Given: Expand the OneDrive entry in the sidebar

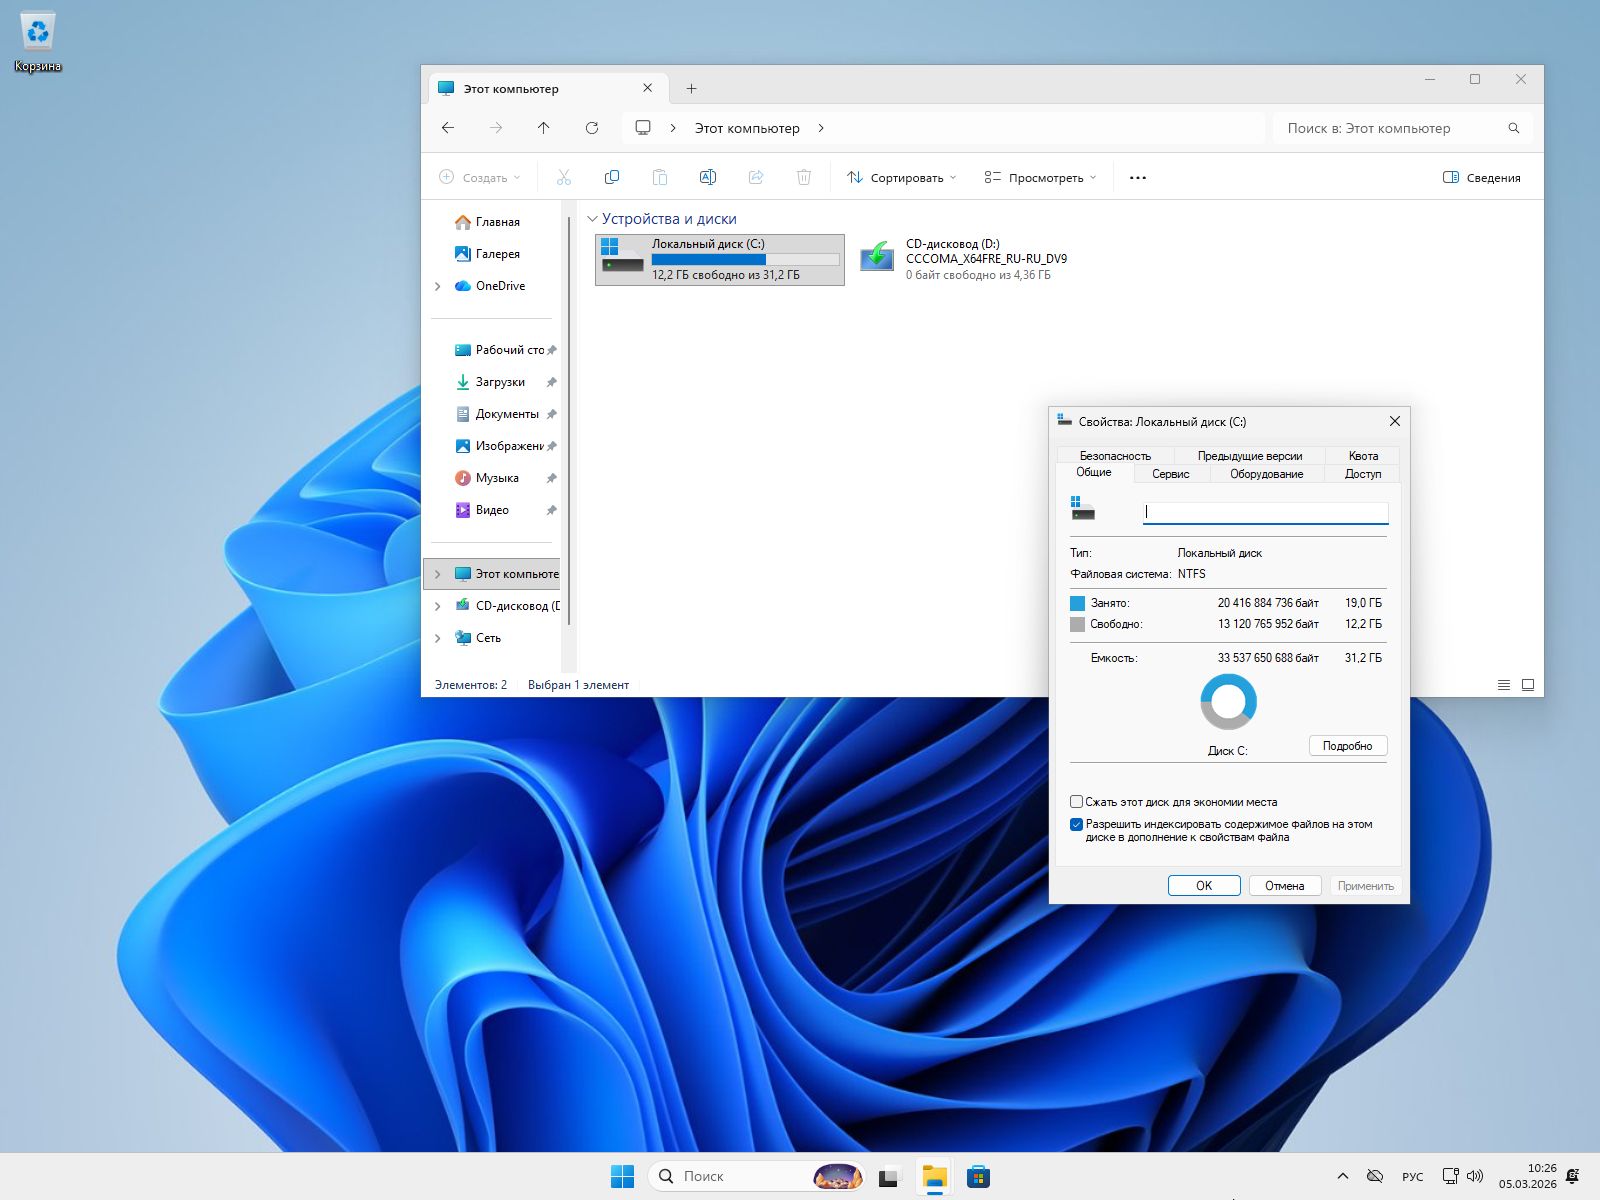Looking at the screenshot, I should (x=437, y=286).
